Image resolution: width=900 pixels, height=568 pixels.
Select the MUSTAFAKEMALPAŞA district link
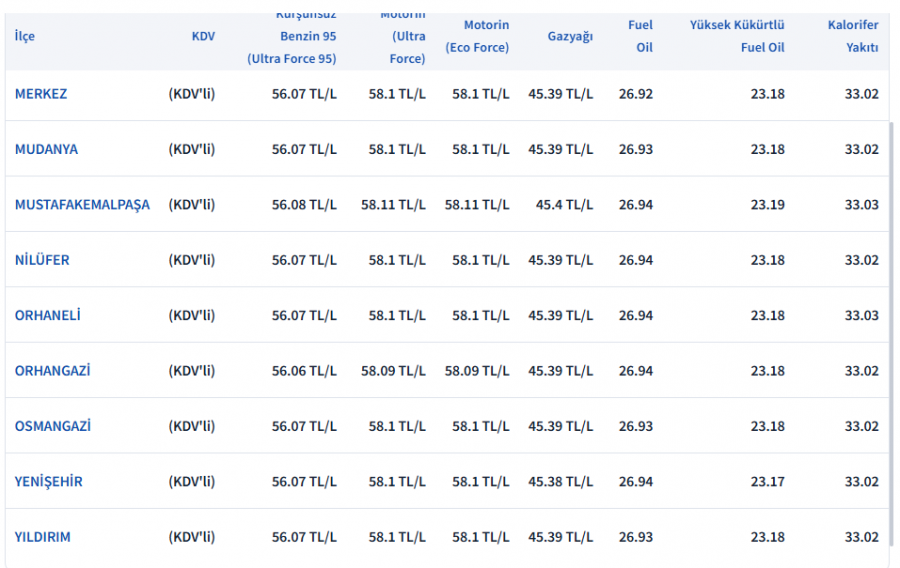[x=82, y=205]
